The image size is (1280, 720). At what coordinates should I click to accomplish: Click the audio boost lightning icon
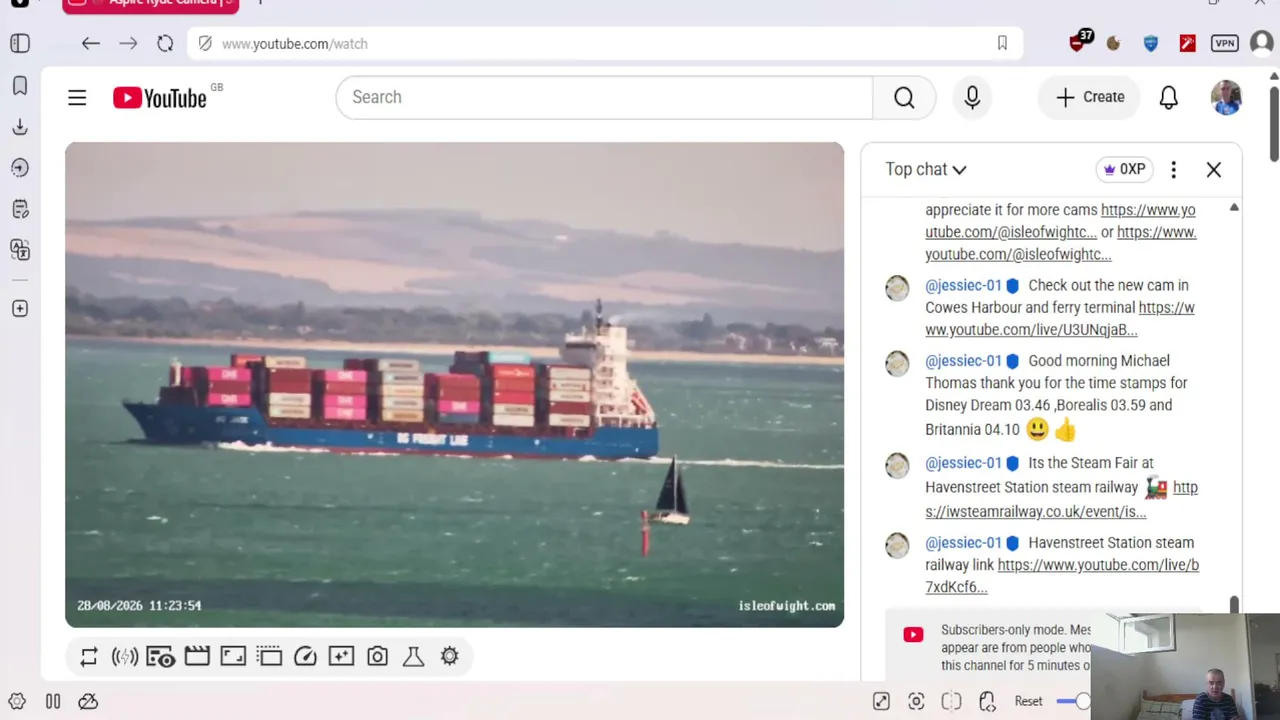pos(125,656)
